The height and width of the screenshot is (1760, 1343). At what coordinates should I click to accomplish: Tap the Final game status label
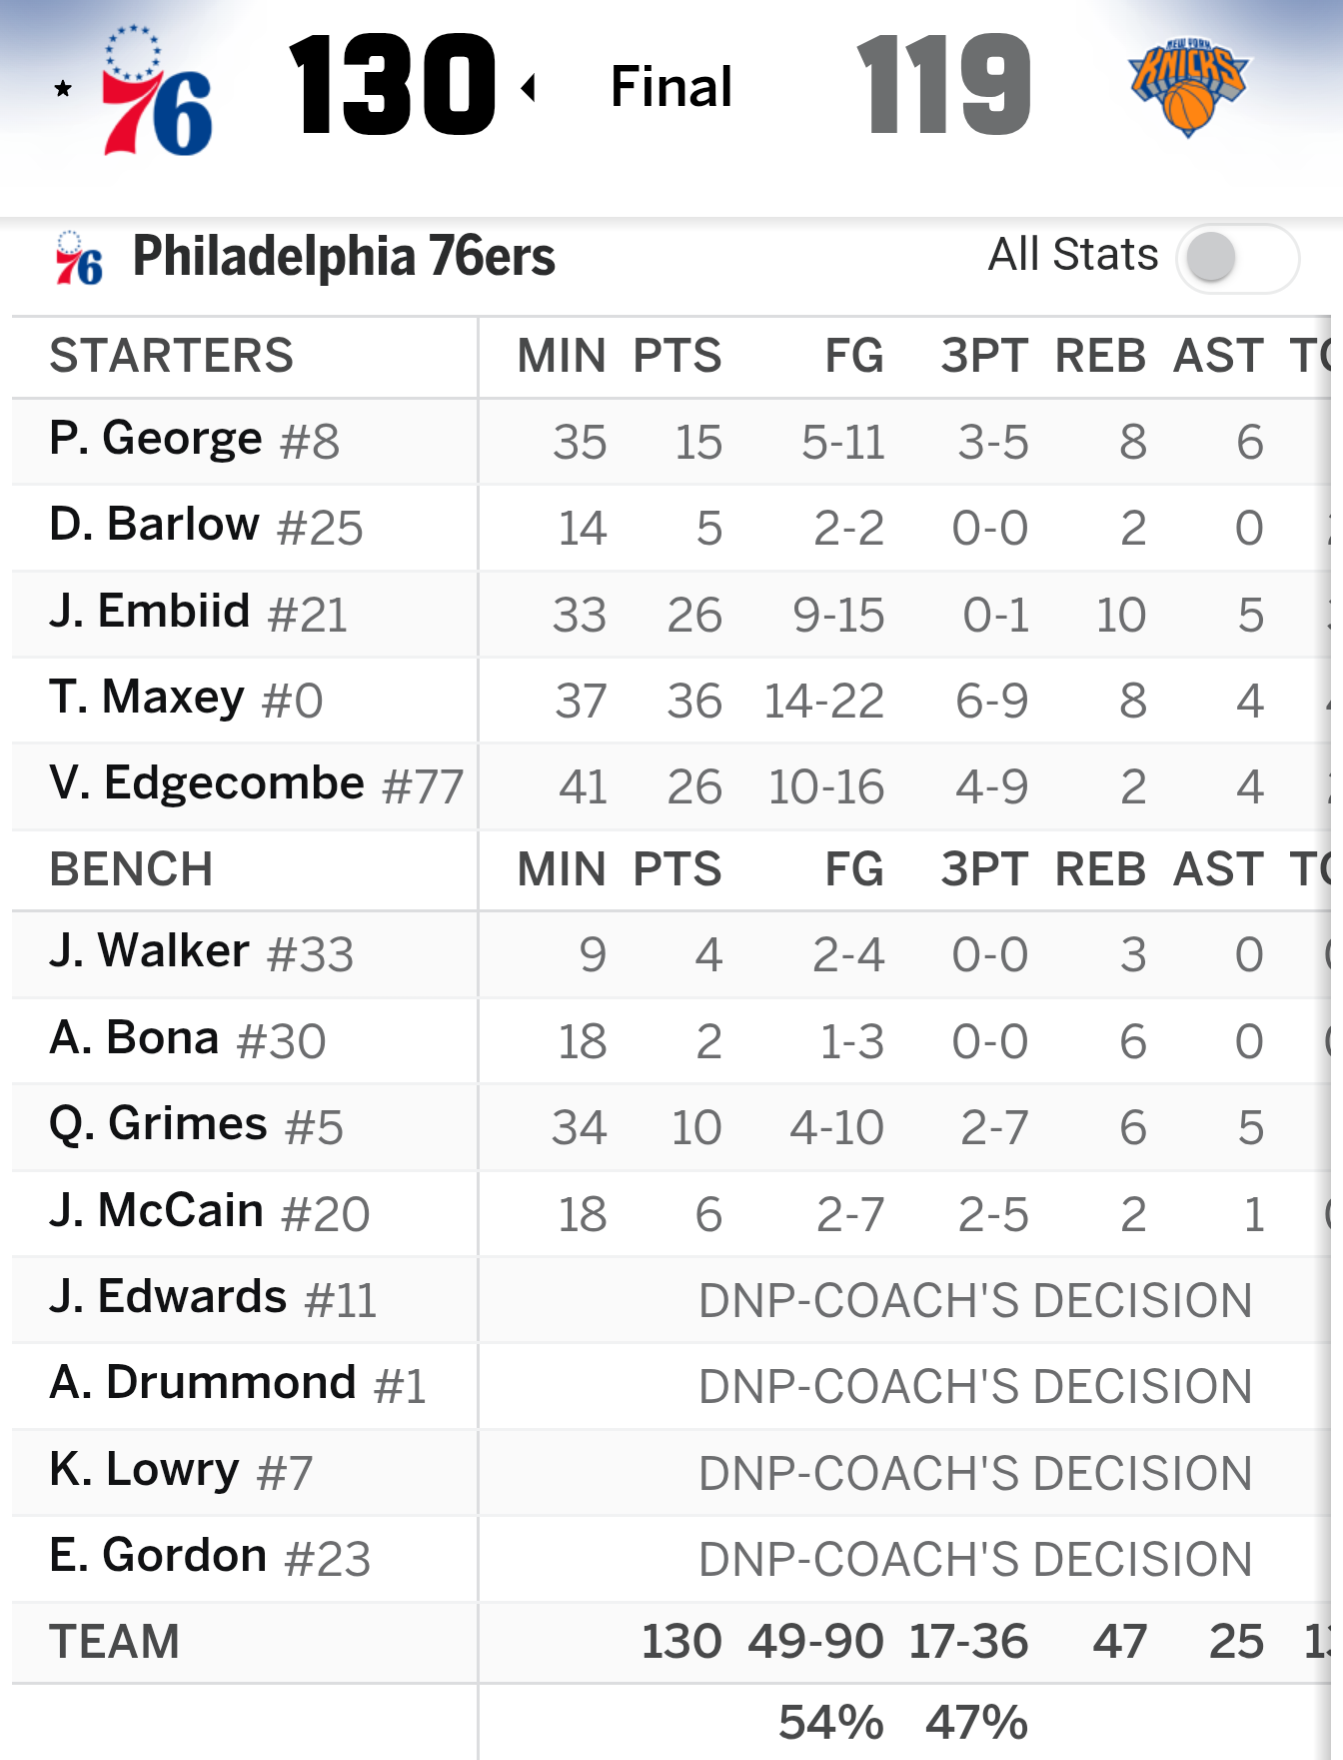(671, 87)
